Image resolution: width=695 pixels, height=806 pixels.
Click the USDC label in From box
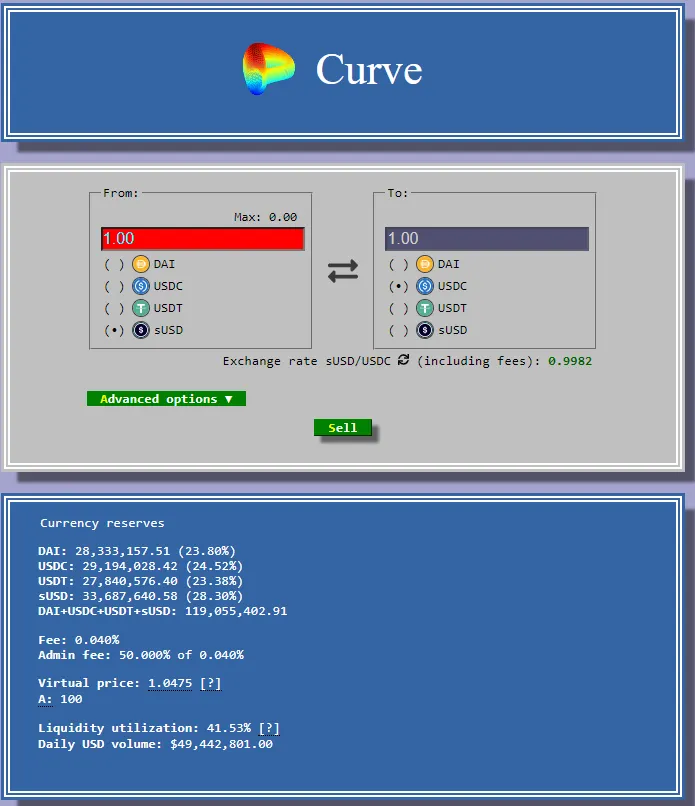(168, 286)
